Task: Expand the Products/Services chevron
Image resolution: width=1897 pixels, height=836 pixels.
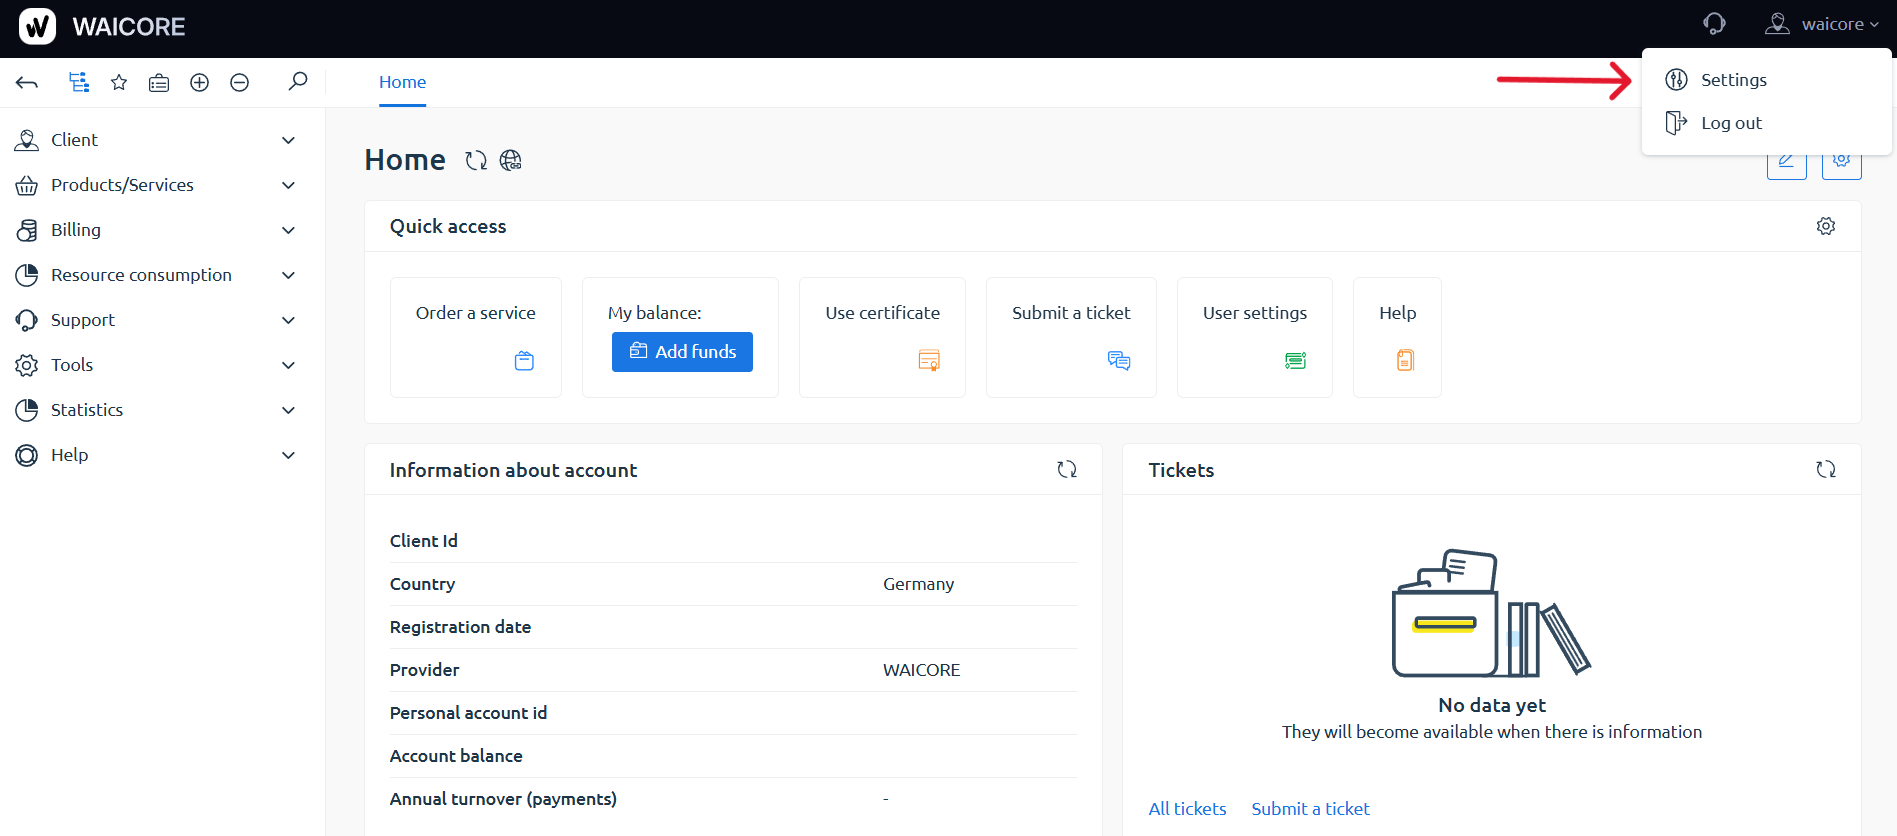Action: (288, 185)
